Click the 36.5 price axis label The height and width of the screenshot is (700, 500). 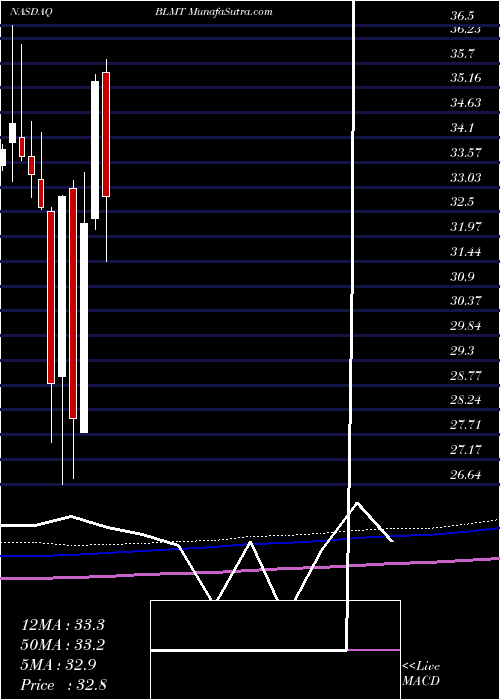462,17
